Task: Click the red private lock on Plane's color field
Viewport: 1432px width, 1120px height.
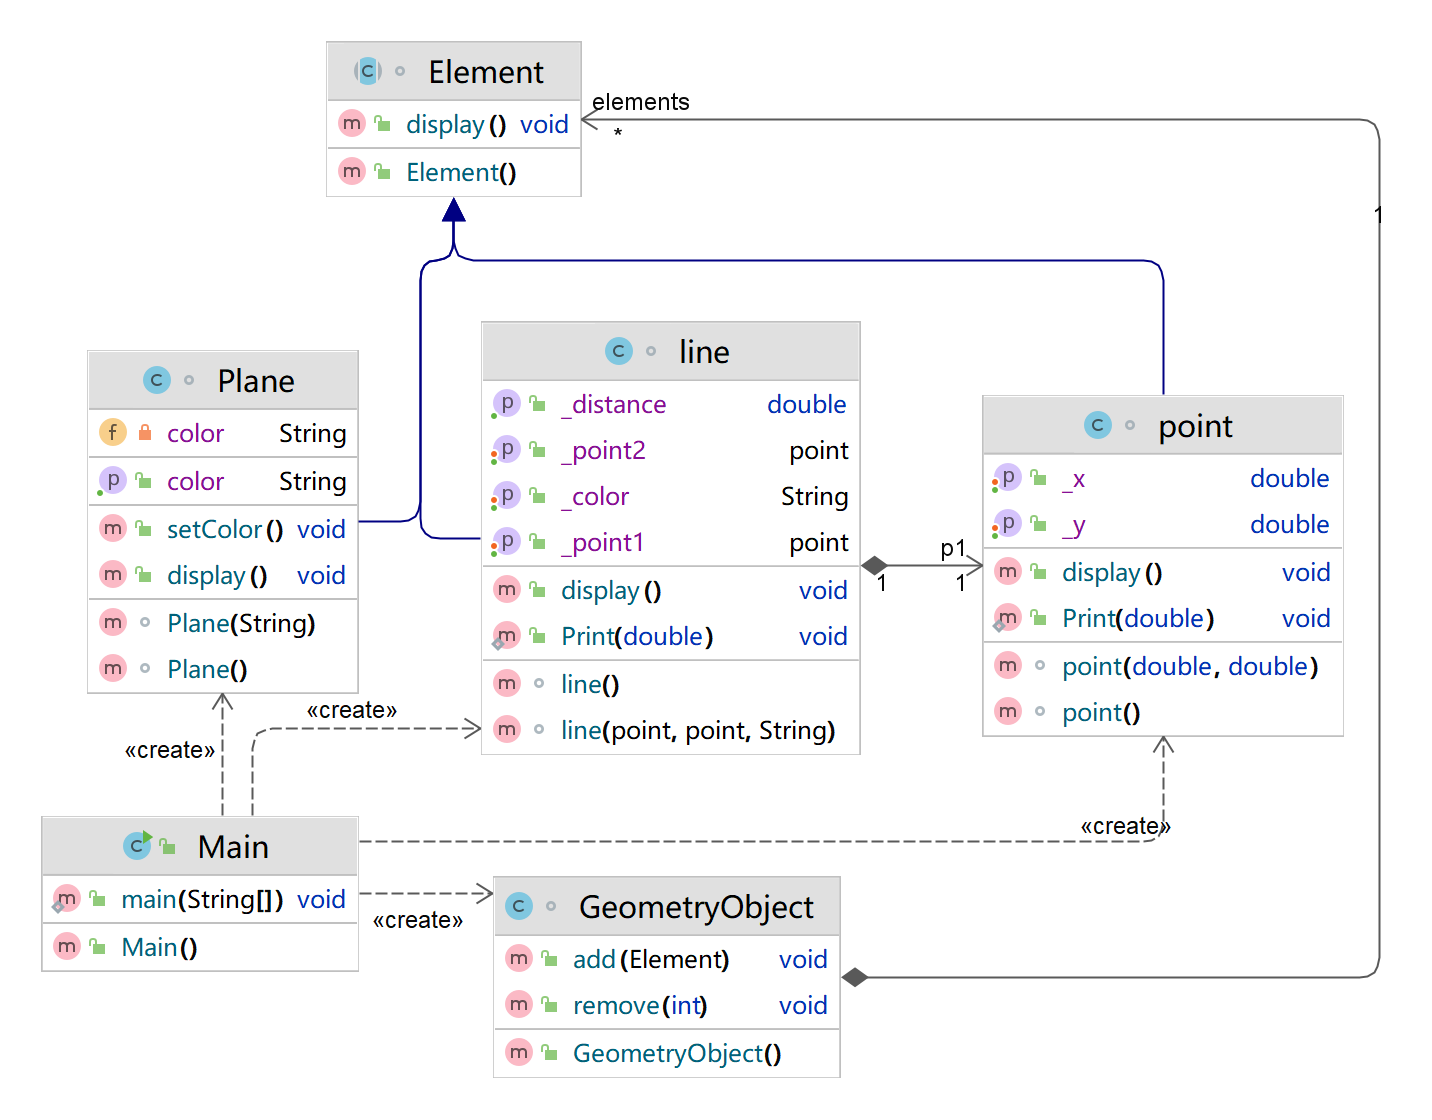Action: (145, 433)
